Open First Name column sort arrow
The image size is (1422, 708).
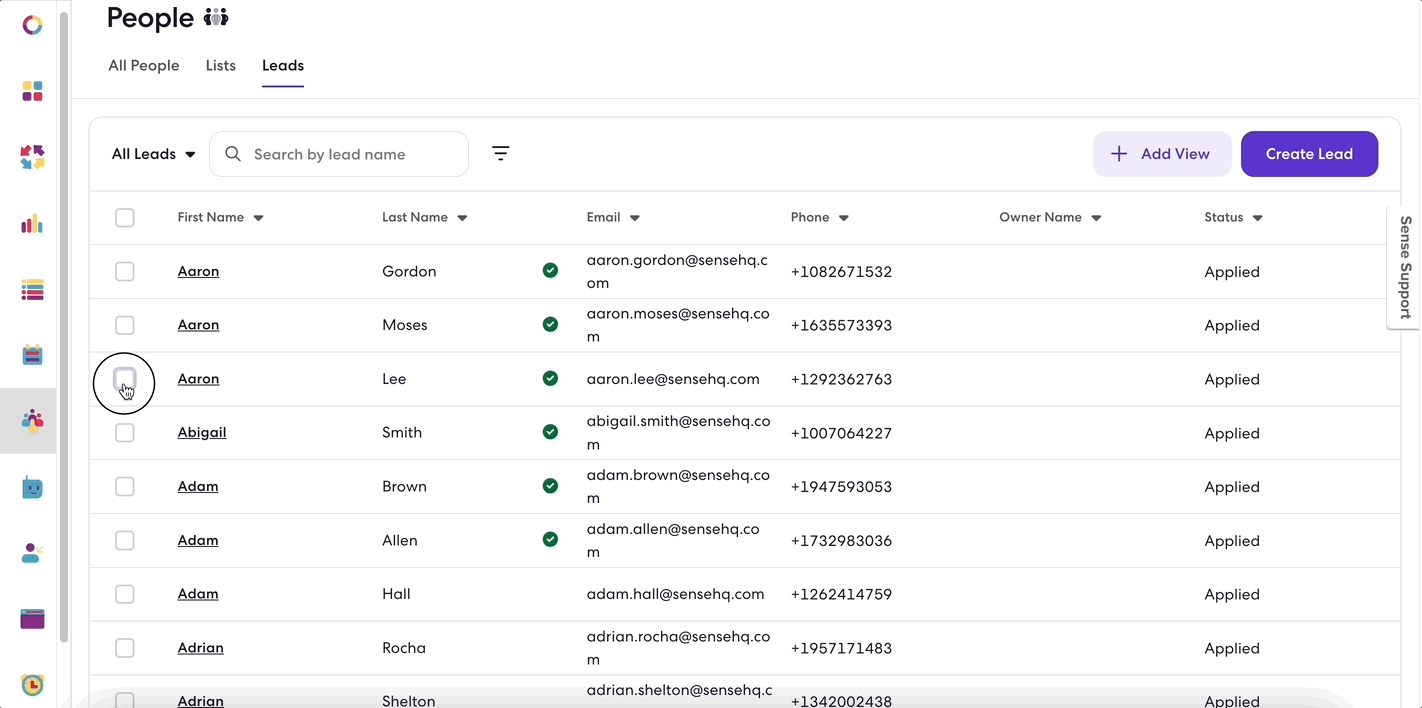(258, 218)
